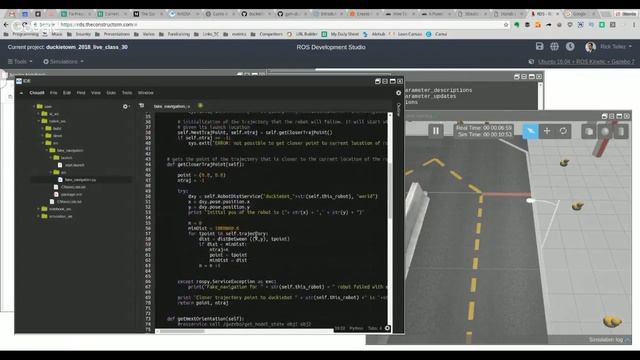640x360 pixels.
Task: Open Canva bookmark
Action: [x=437, y=34]
